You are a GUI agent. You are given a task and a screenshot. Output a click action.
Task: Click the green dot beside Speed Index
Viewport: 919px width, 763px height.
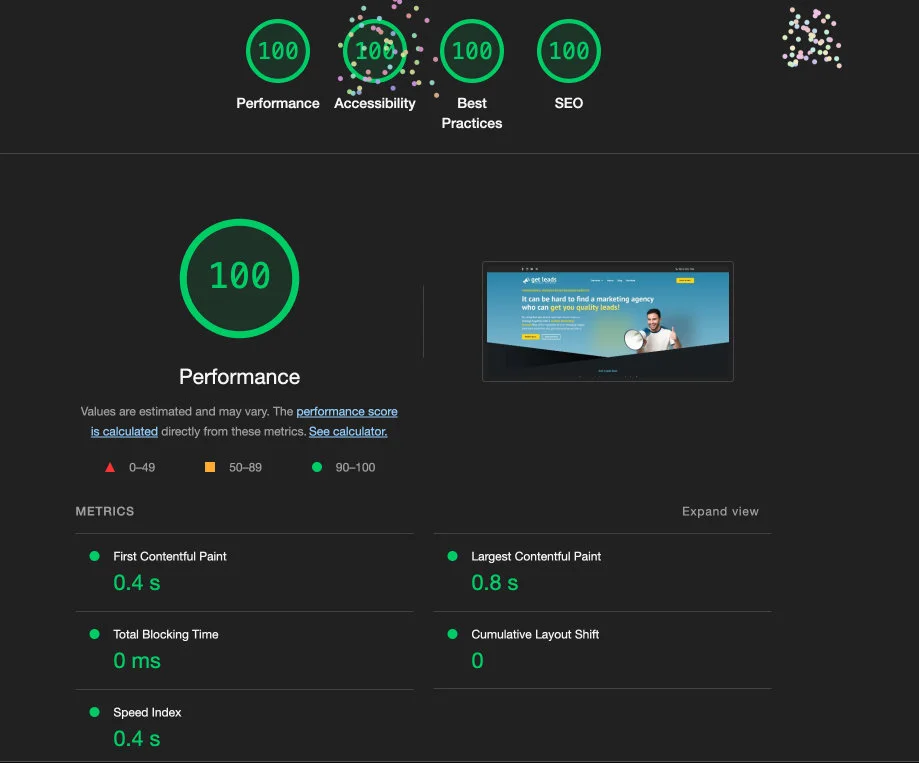[x=94, y=712]
